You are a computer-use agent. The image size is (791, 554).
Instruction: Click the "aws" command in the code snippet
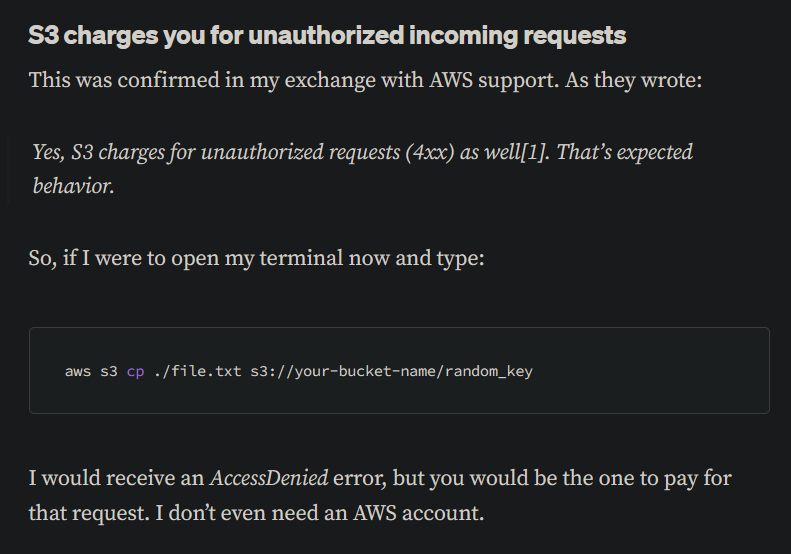click(x=78, y=371)
